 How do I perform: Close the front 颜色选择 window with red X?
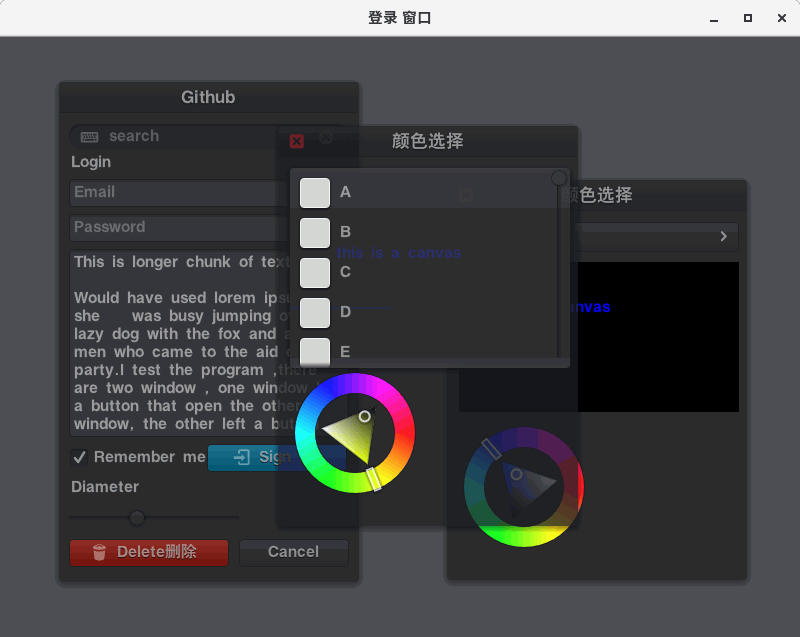coord(296,141)
